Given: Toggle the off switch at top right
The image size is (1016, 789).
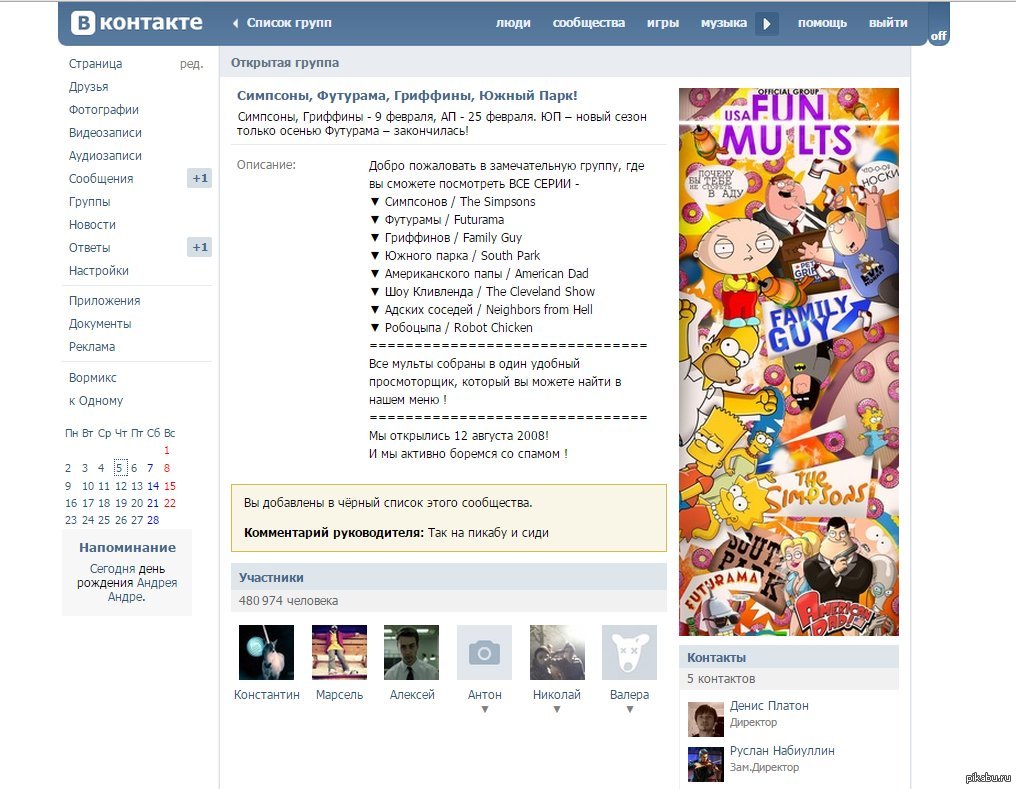Looking at the screenshot, I should pyautogui.click(x=938, y=36).
